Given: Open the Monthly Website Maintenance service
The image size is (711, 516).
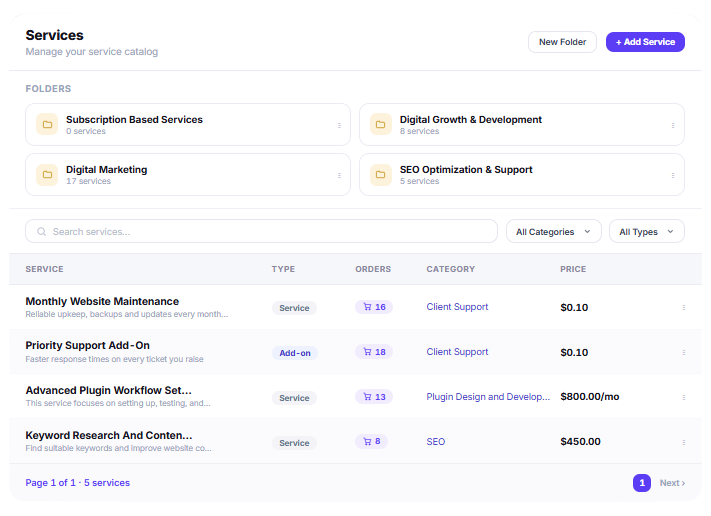Looking at the screenshot, I should click(x=102, y=302).
